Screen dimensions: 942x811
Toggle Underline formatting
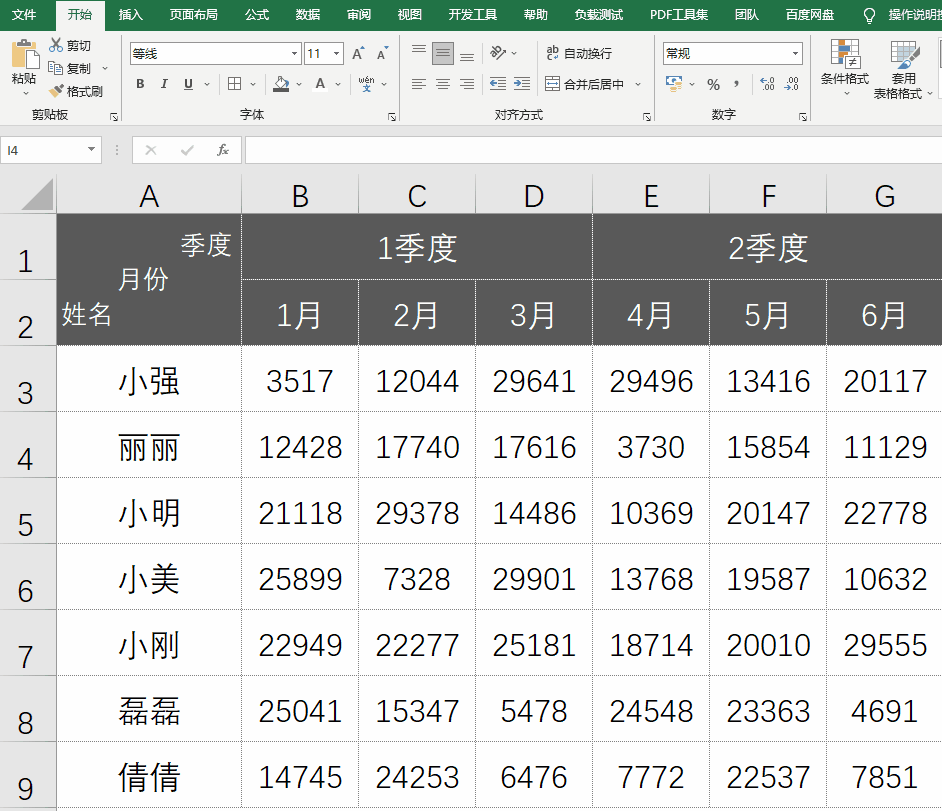click(x=189, y=84)
